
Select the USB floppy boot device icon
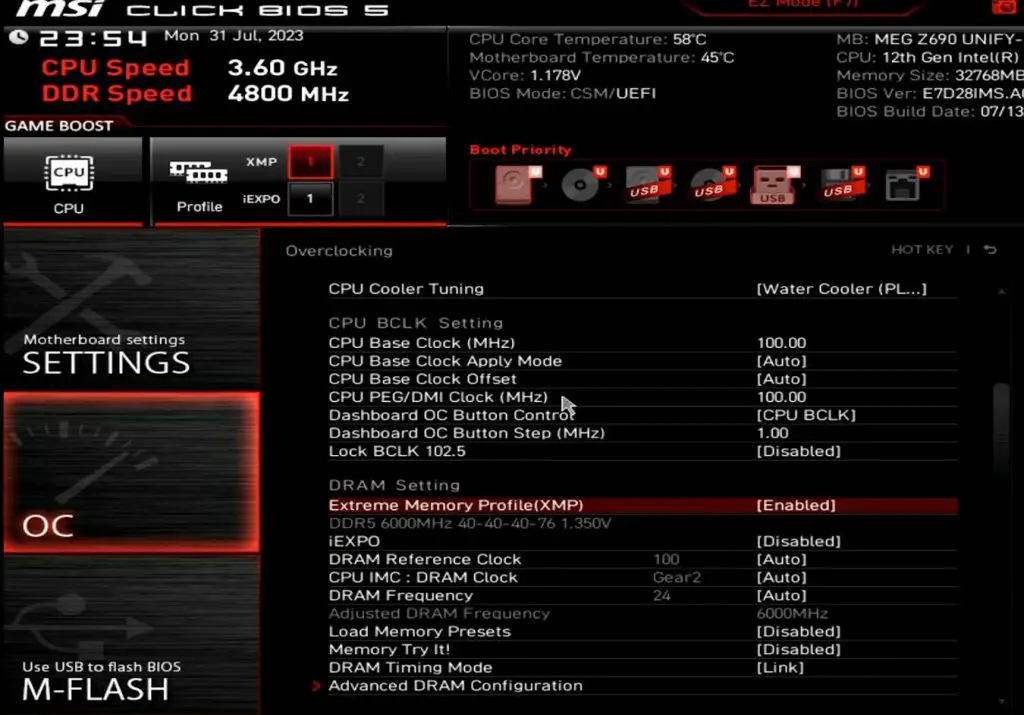(x=841, y=184)
